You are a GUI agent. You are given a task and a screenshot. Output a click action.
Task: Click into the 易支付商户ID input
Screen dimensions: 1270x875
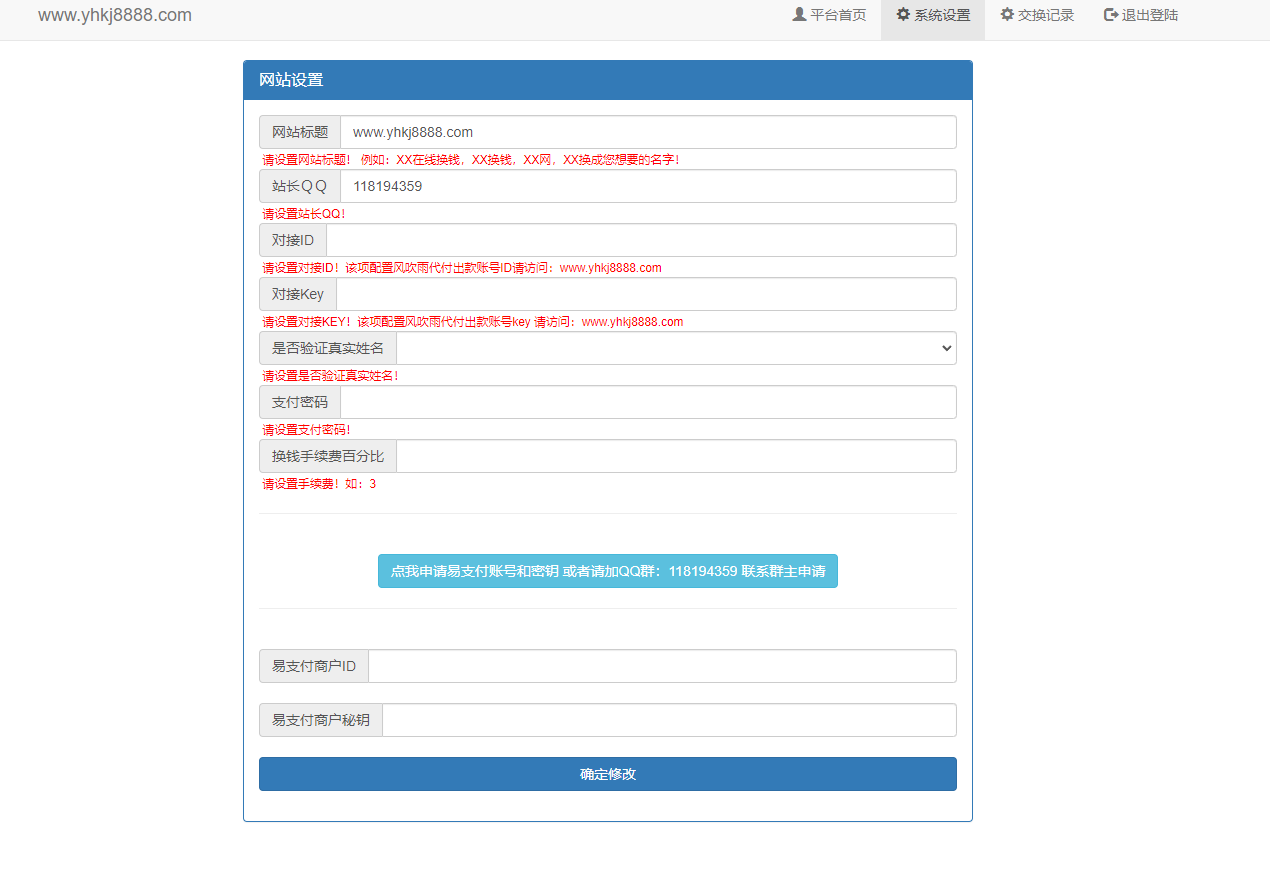click(662, 666)
